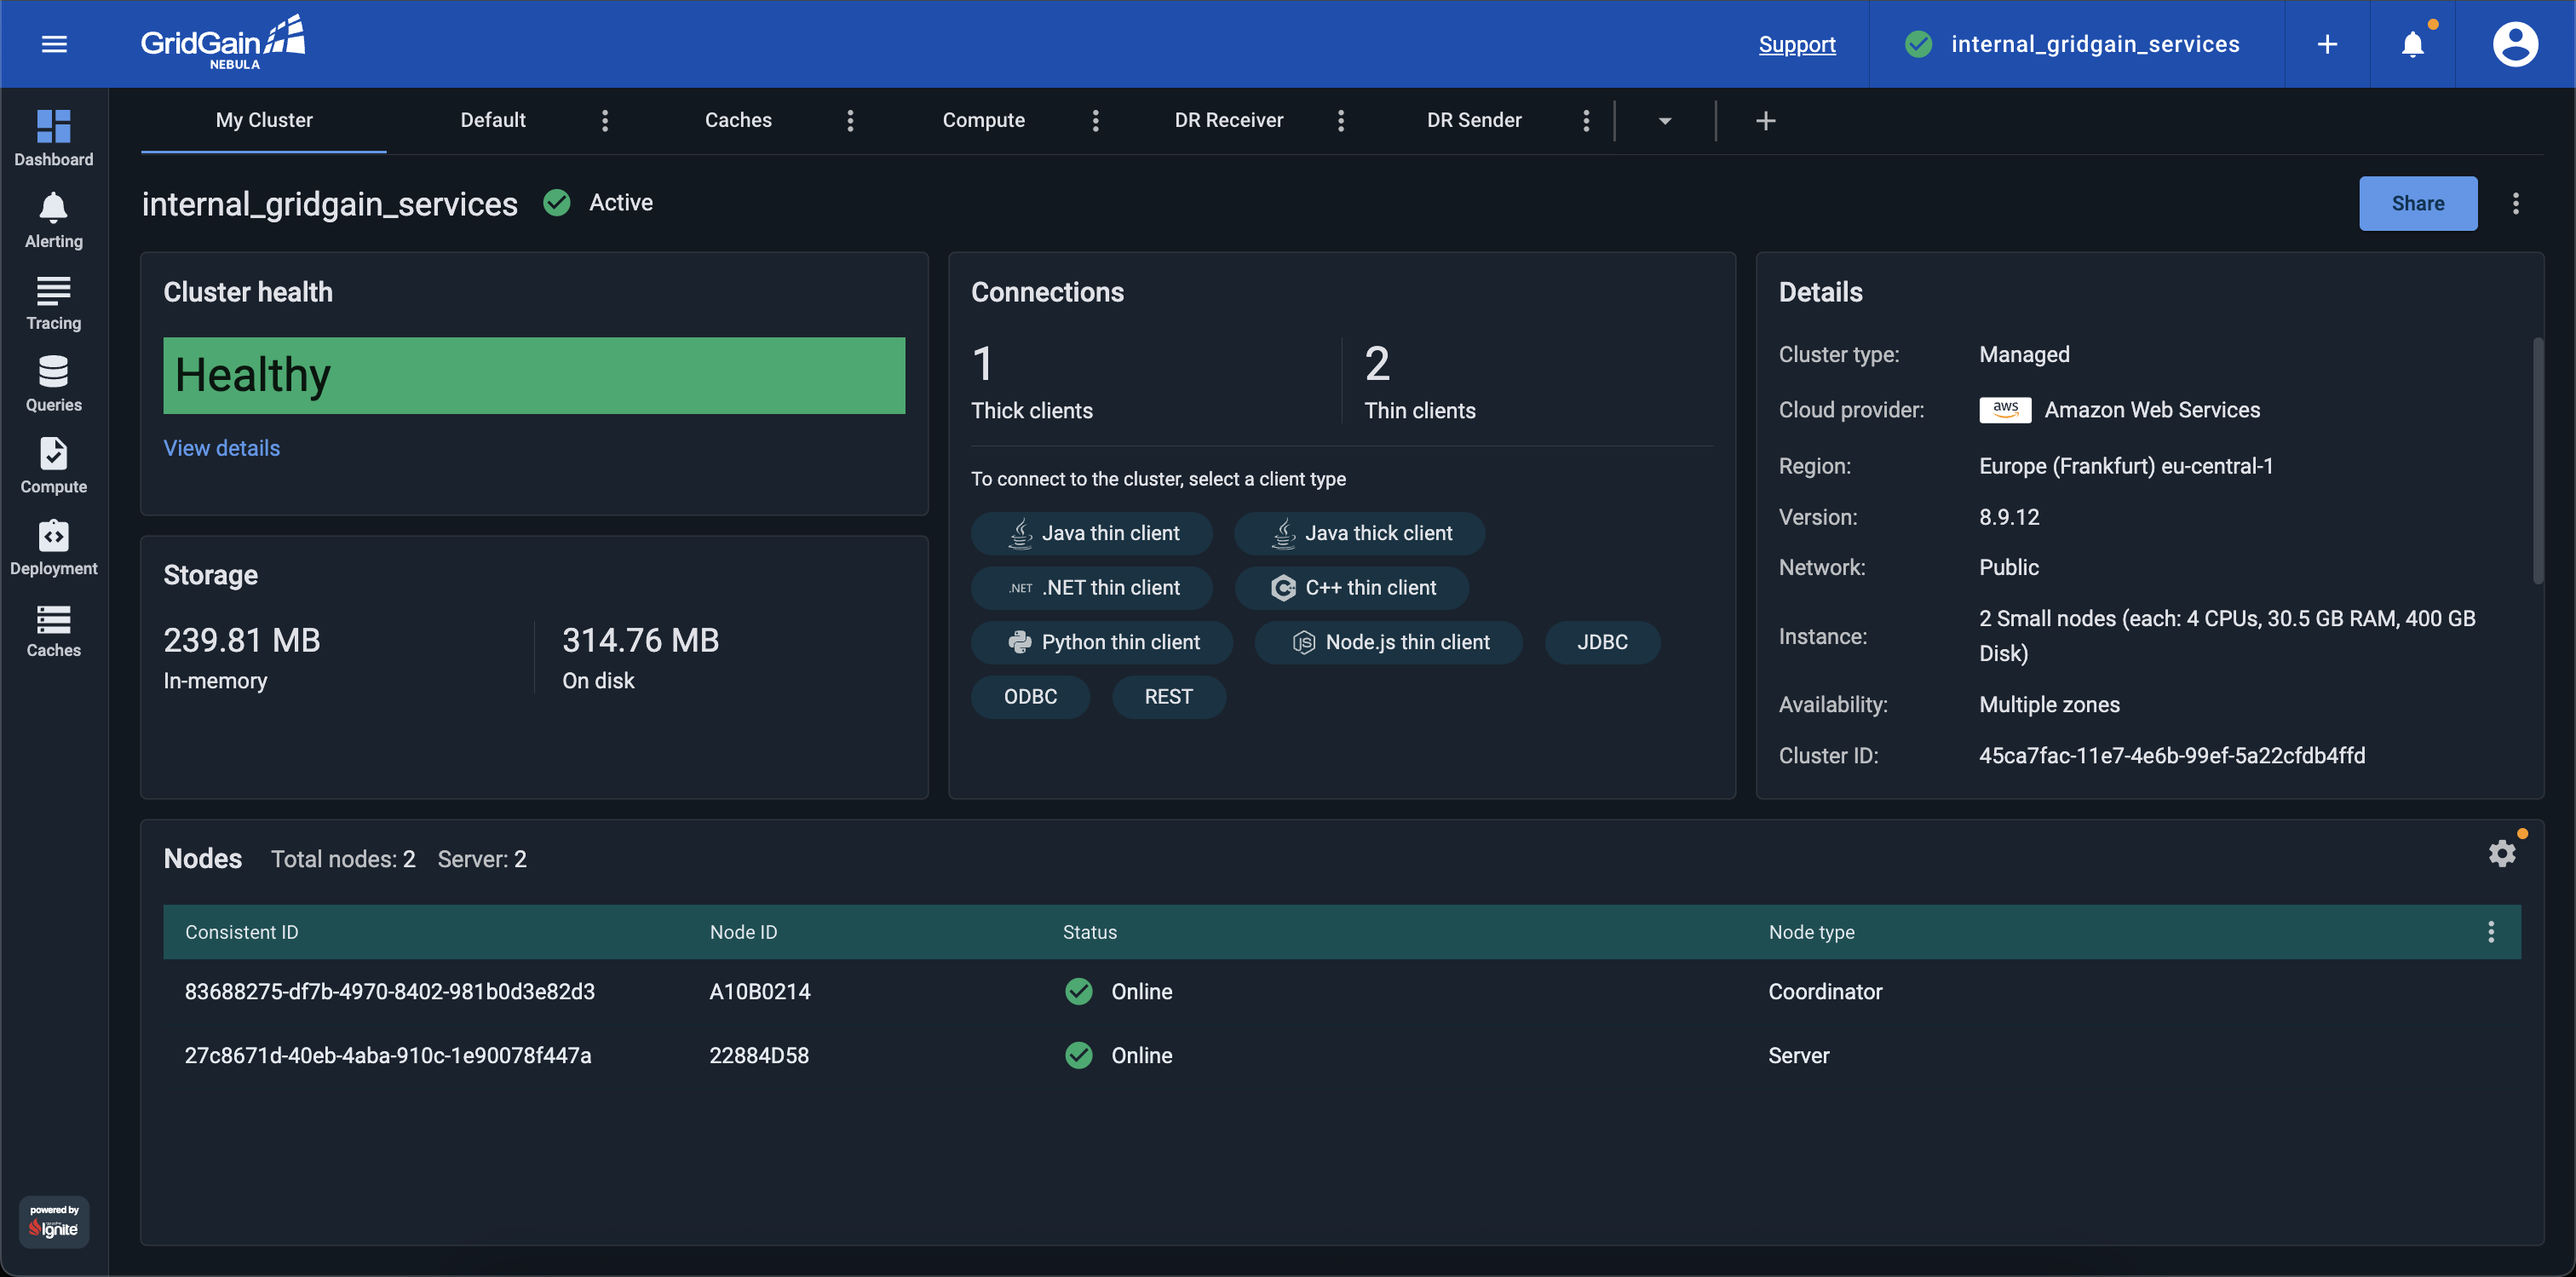
Task: Open Caches in the sidebar
Action: [x=54, y=630]
